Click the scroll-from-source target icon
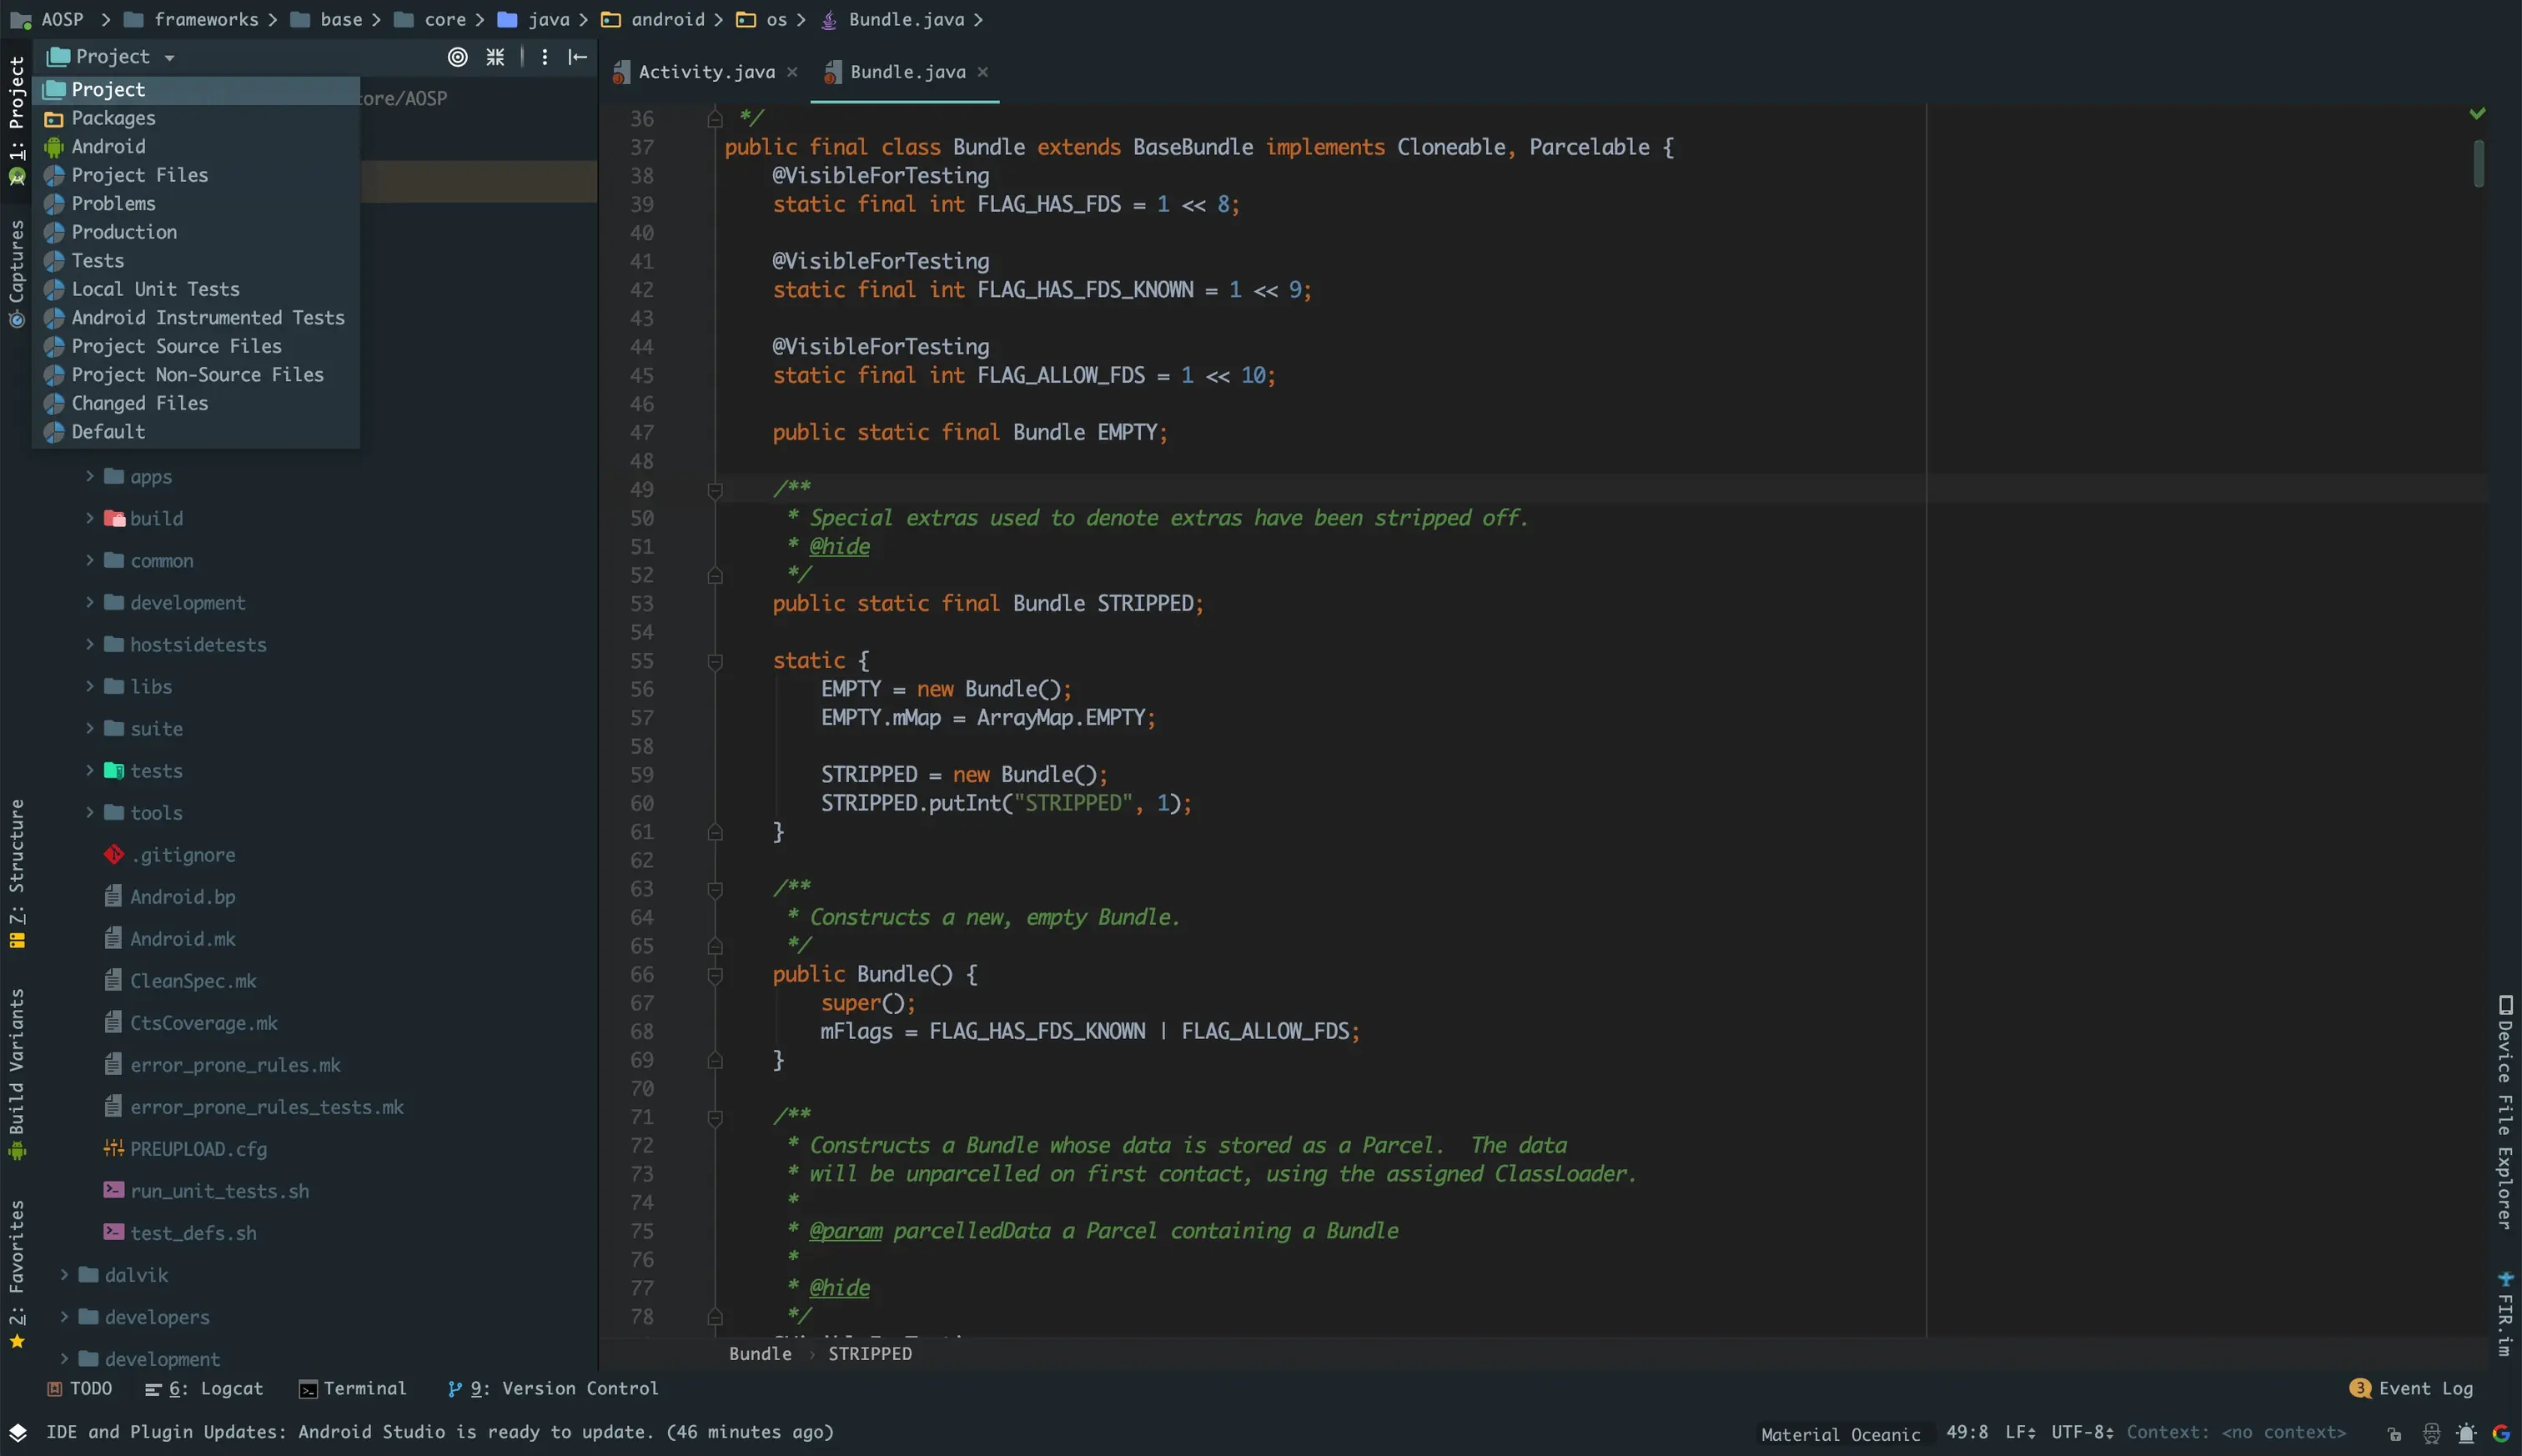This screenshot has height=1456, width=2522. (457, 57)
